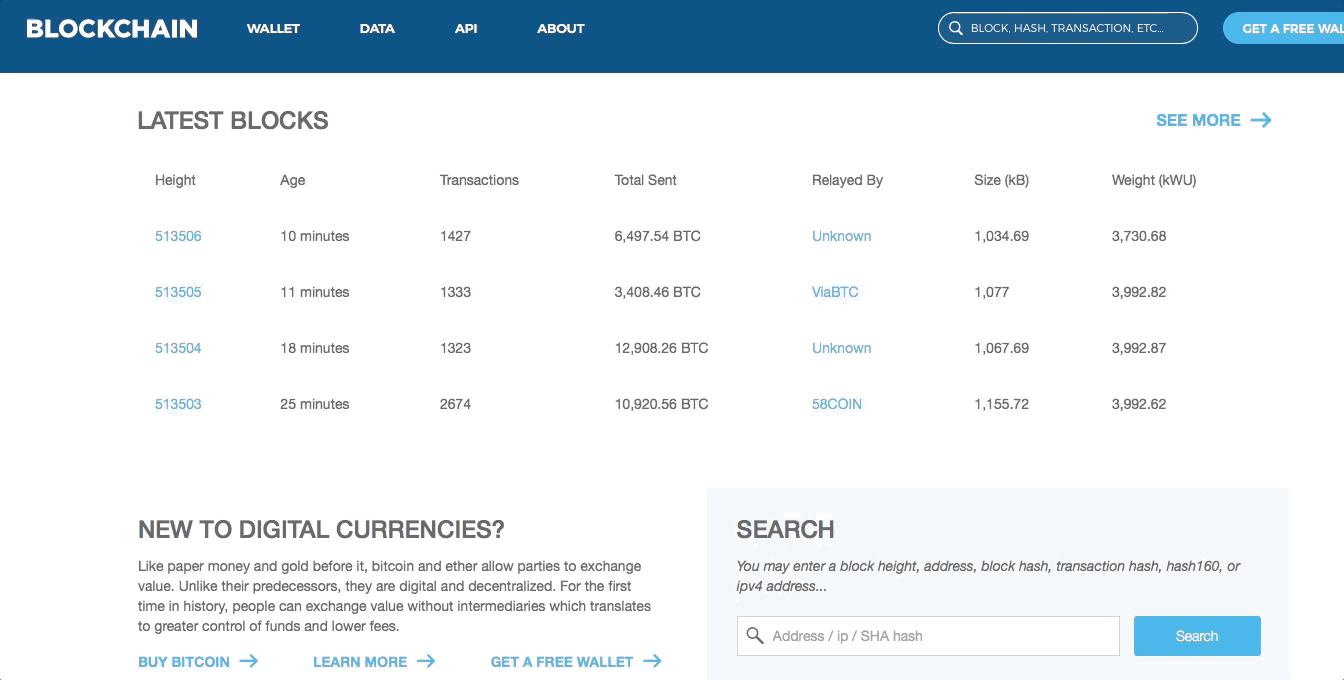Click the New to Digital Currencies heading
1344x680 pixels.
point(321,529)
